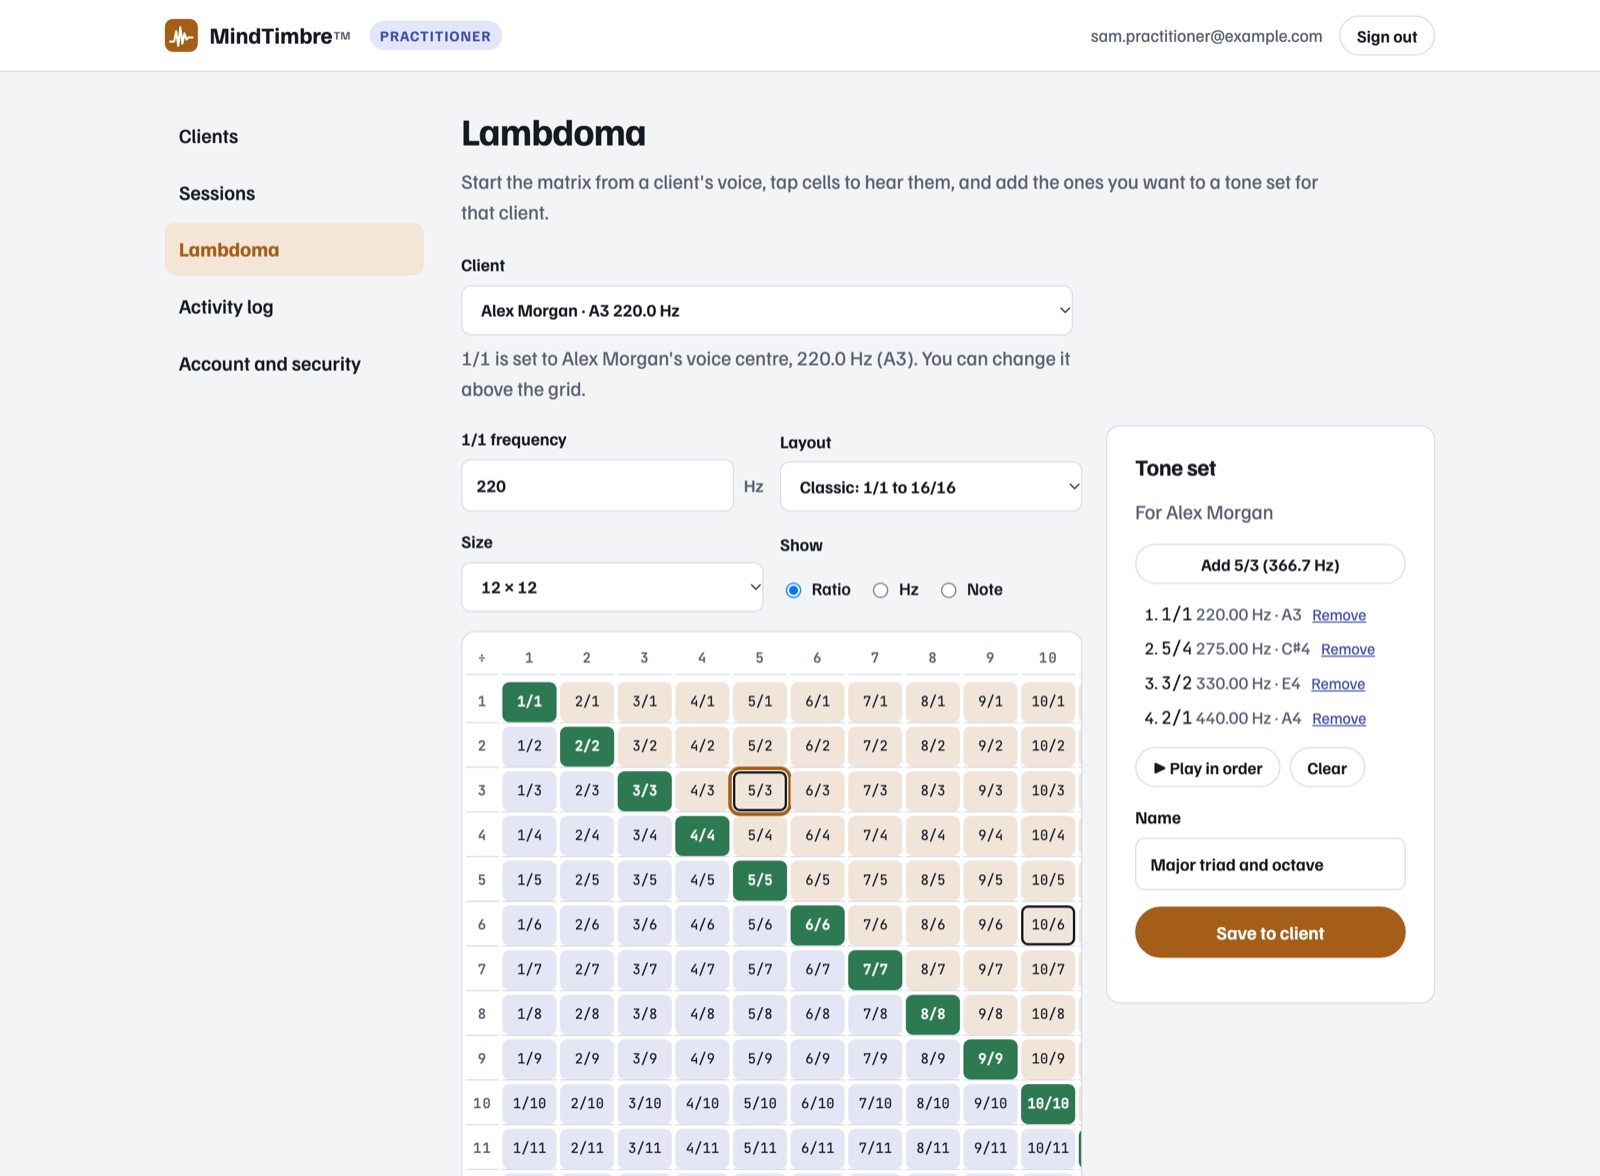Show cells as Note names

(948, 590)
